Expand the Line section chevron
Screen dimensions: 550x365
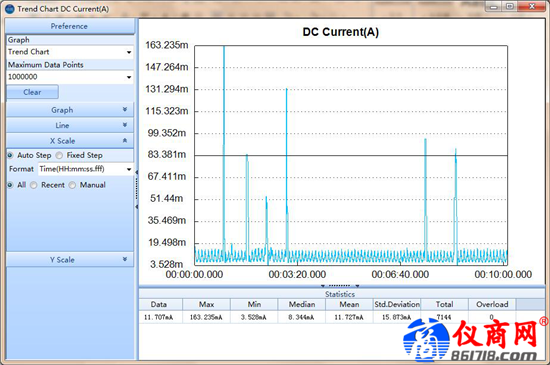point(125,125)
